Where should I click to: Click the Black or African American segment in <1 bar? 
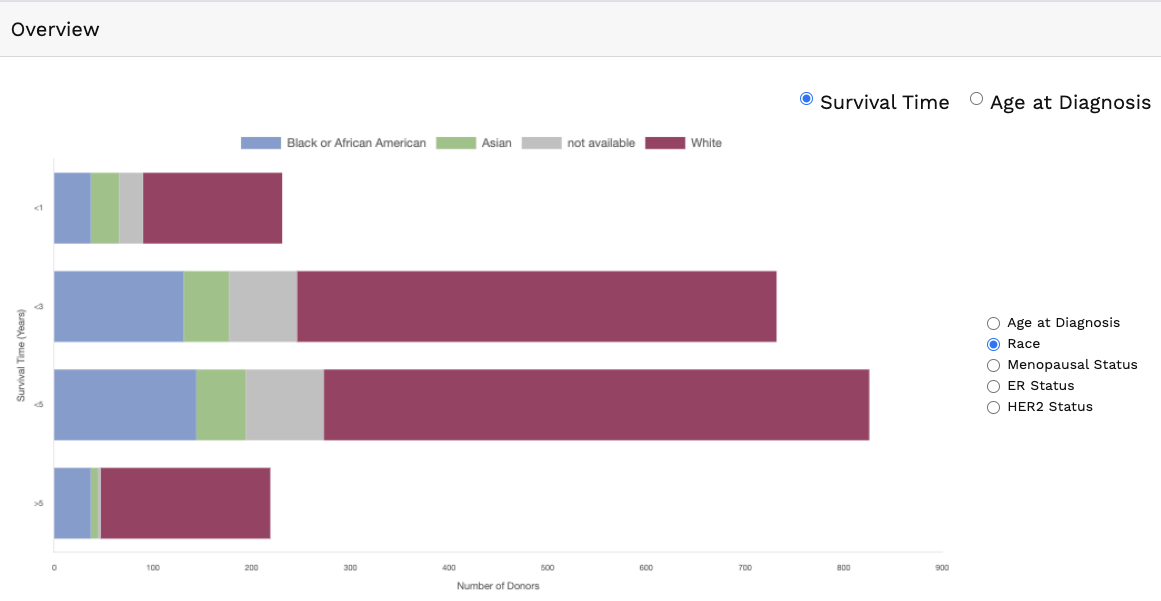point(72,208)
